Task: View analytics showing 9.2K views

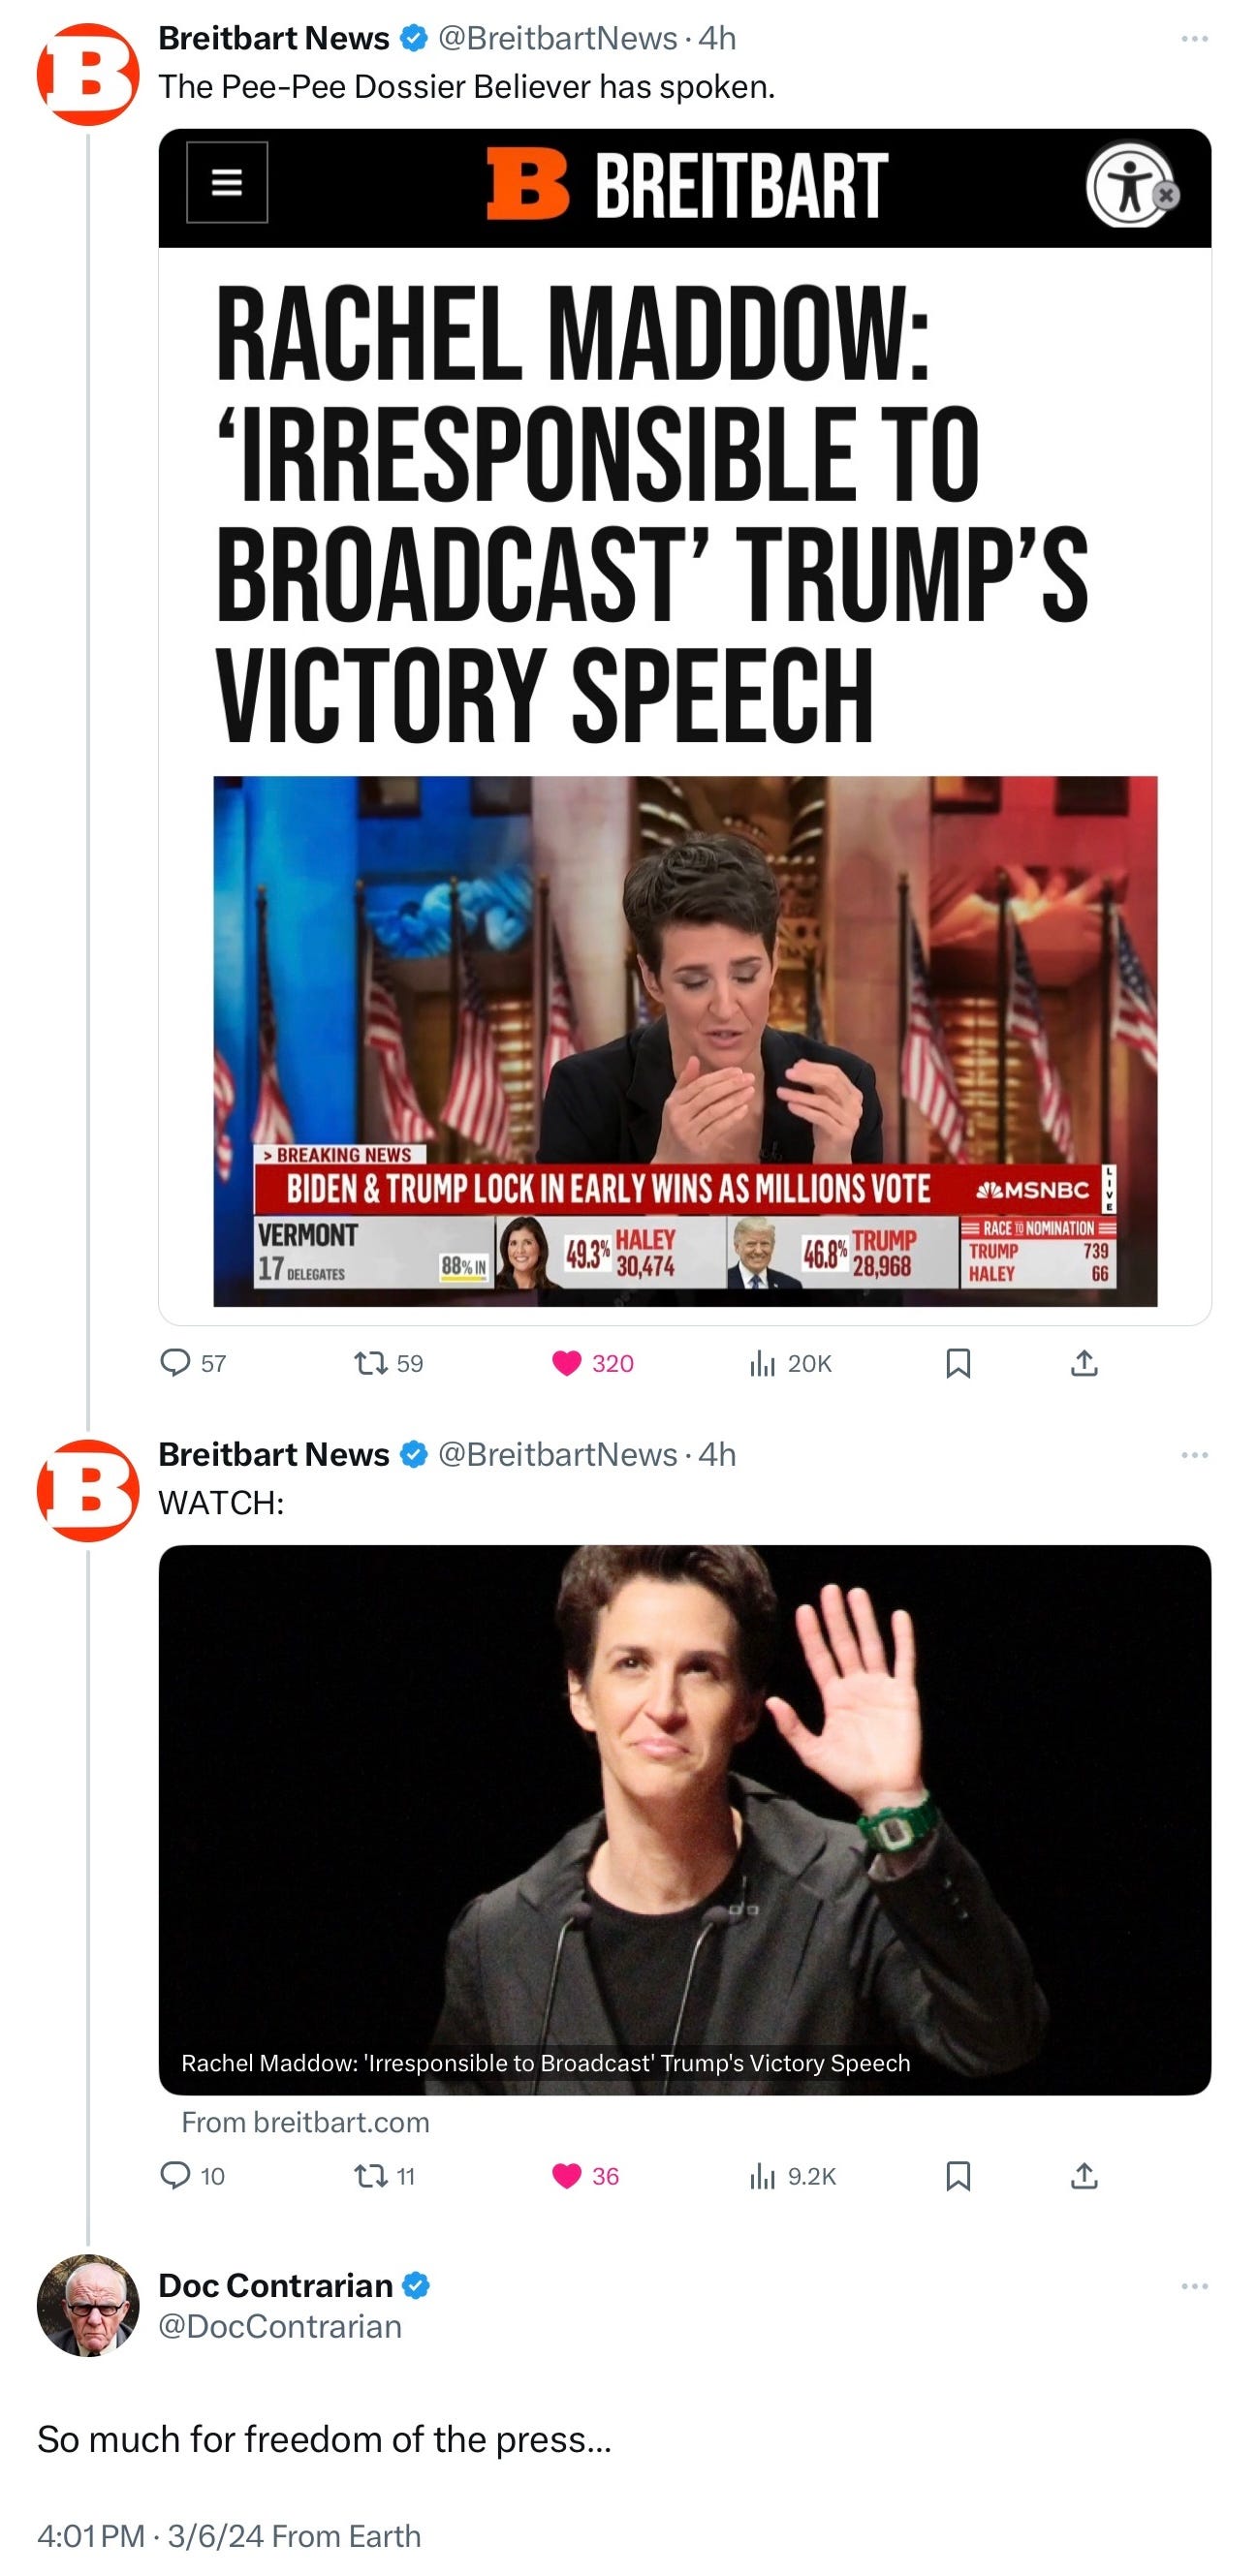Action: 792,2176
